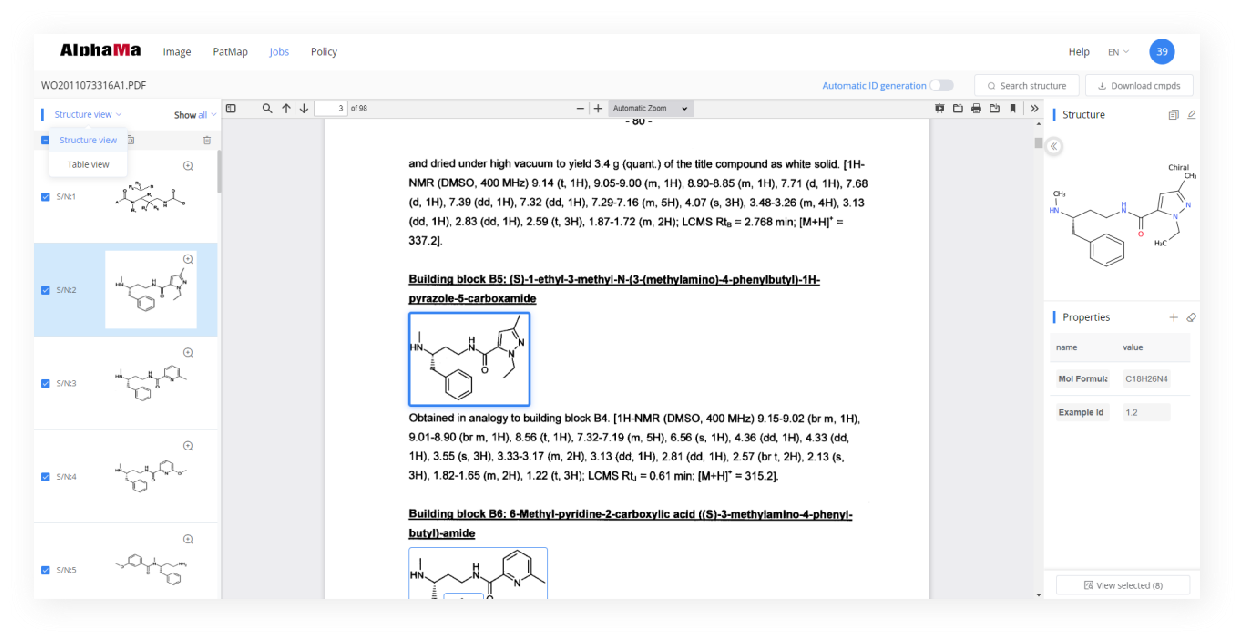The width and height of the screenshot is (1244, 642).
Task: Open the PatMap tab
Action: (230, 52)
